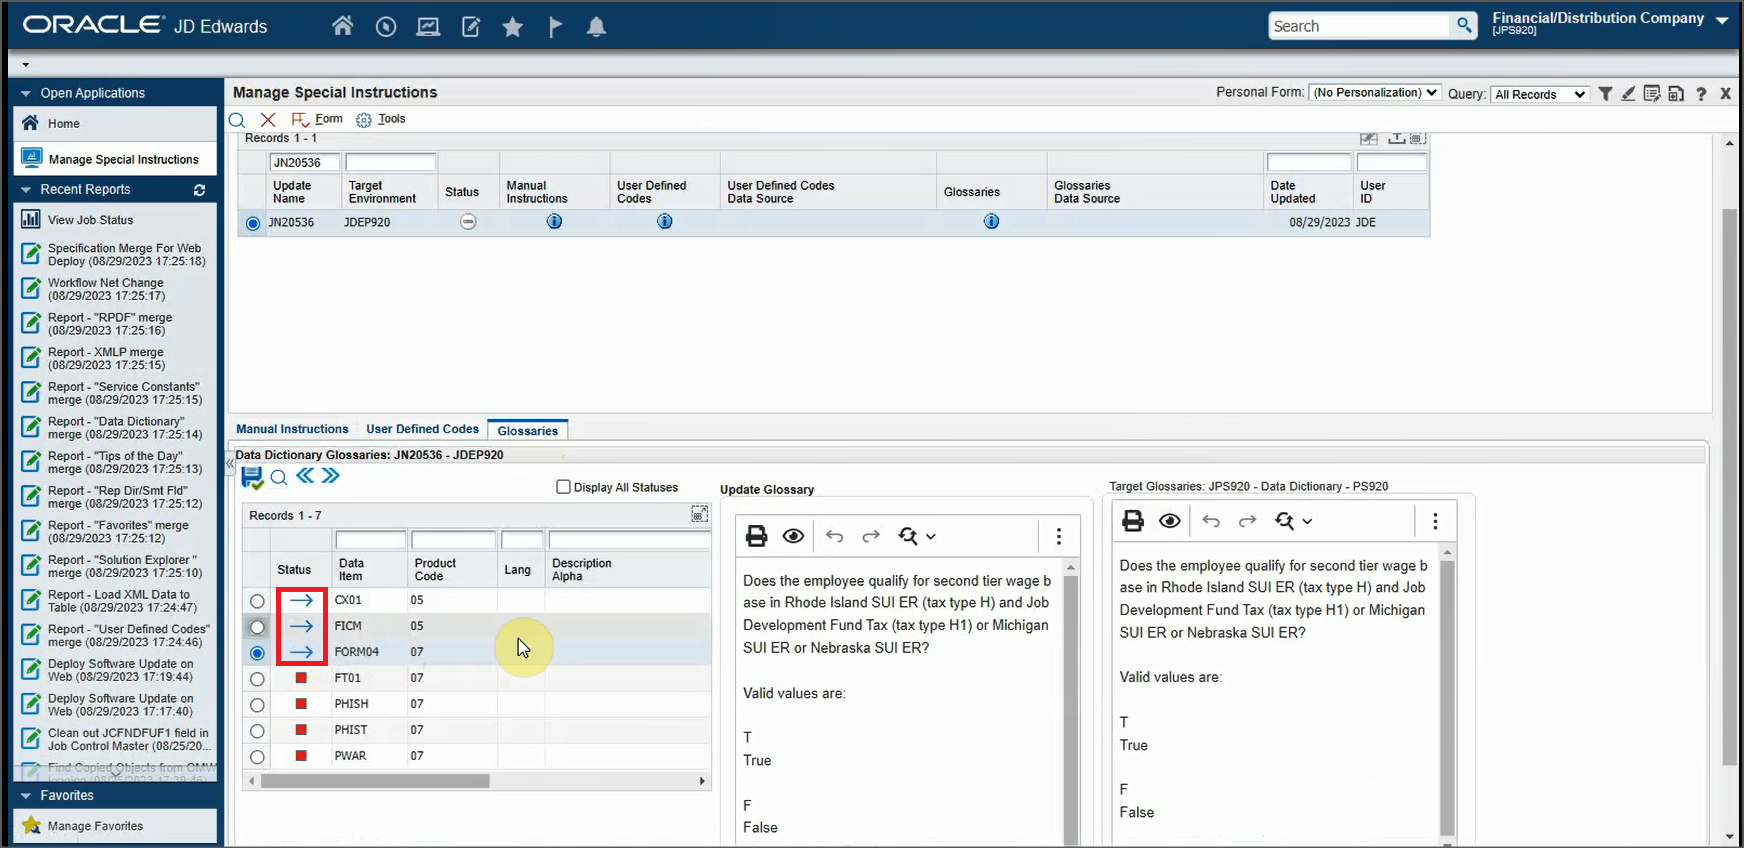Image resolution: width=1744 pixels, height=848 pixels.
Task: Click the Find magnifier in form toolbar
Action: pyautogui.click(x=237, y=120)
